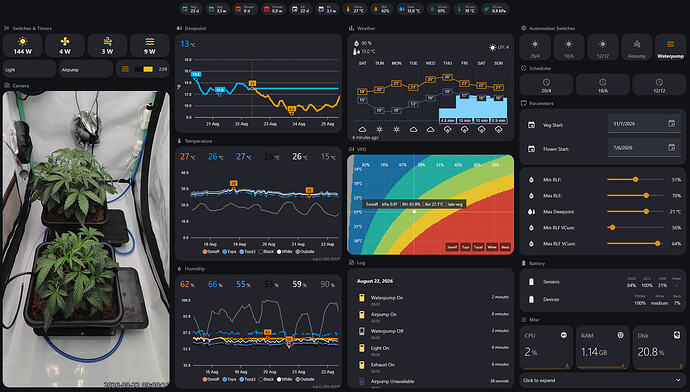Toggle the 3 W airflow switch tile
Viewport: 690px width, 392px height.
coord(107,46)
